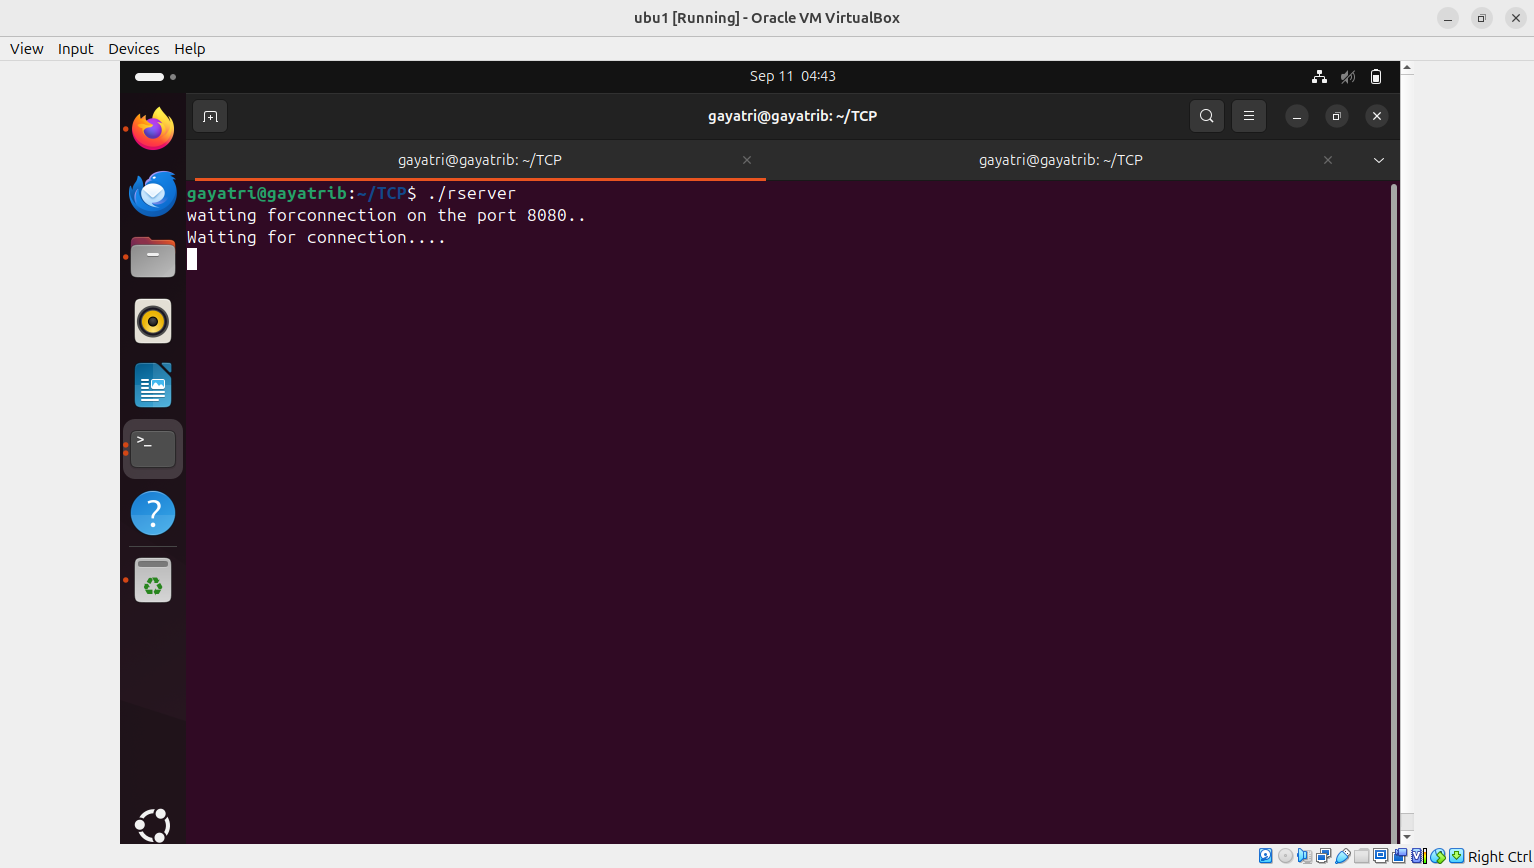Open the Help application in dock
Viewport: 1534px width, 868px height.
(x=153, y=513)
